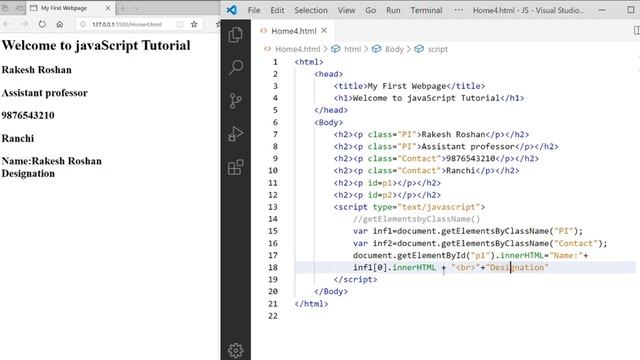Bookmark the page with the star icon
The height and width of the screenshot is (360, 640).
point(194,24)
